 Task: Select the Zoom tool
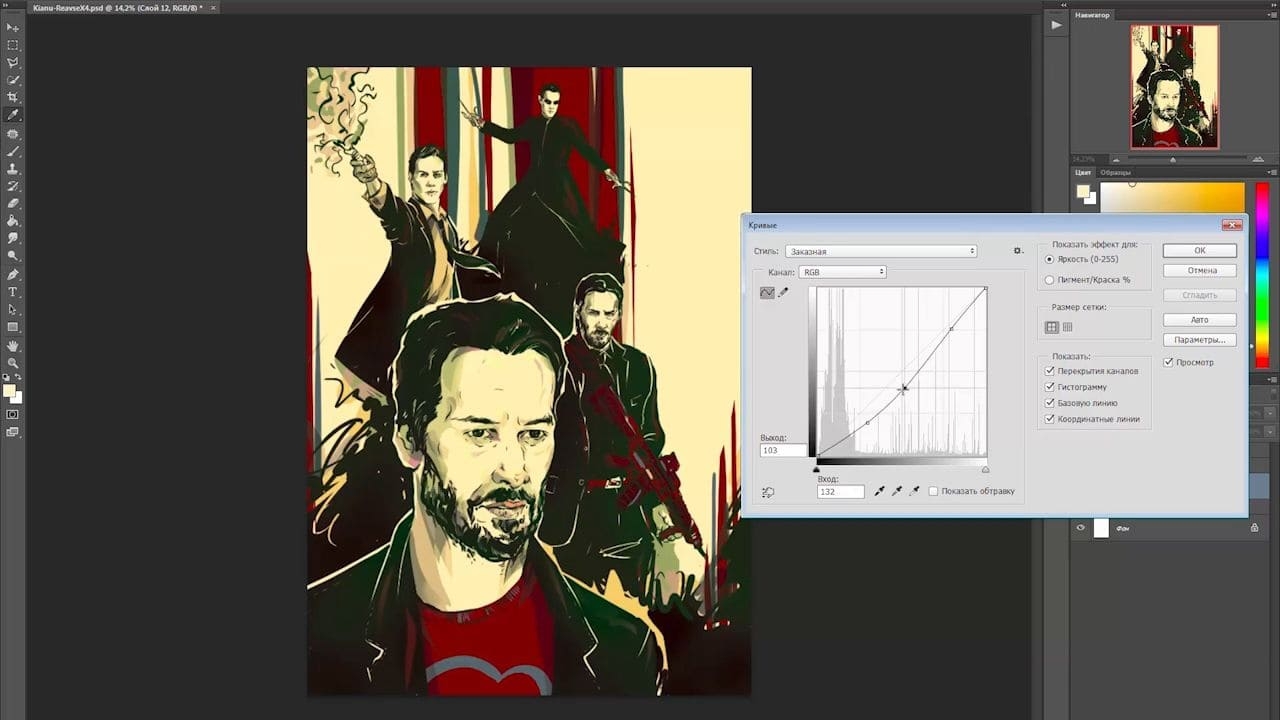click(x=13, y=363)
